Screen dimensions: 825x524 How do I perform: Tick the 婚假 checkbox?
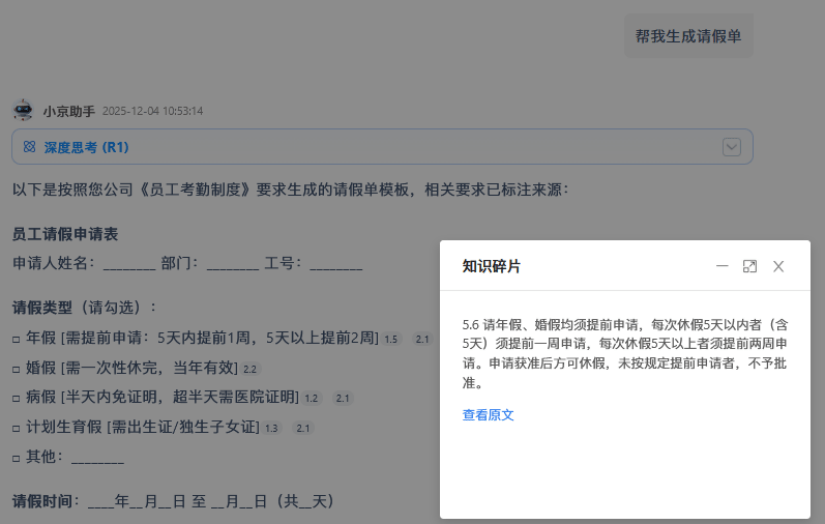[16, 369]
